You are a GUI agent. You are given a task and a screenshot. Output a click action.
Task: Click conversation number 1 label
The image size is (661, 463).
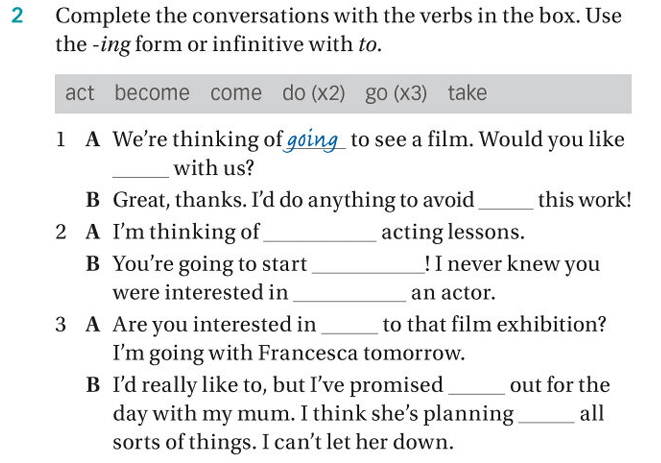[62, 141]
